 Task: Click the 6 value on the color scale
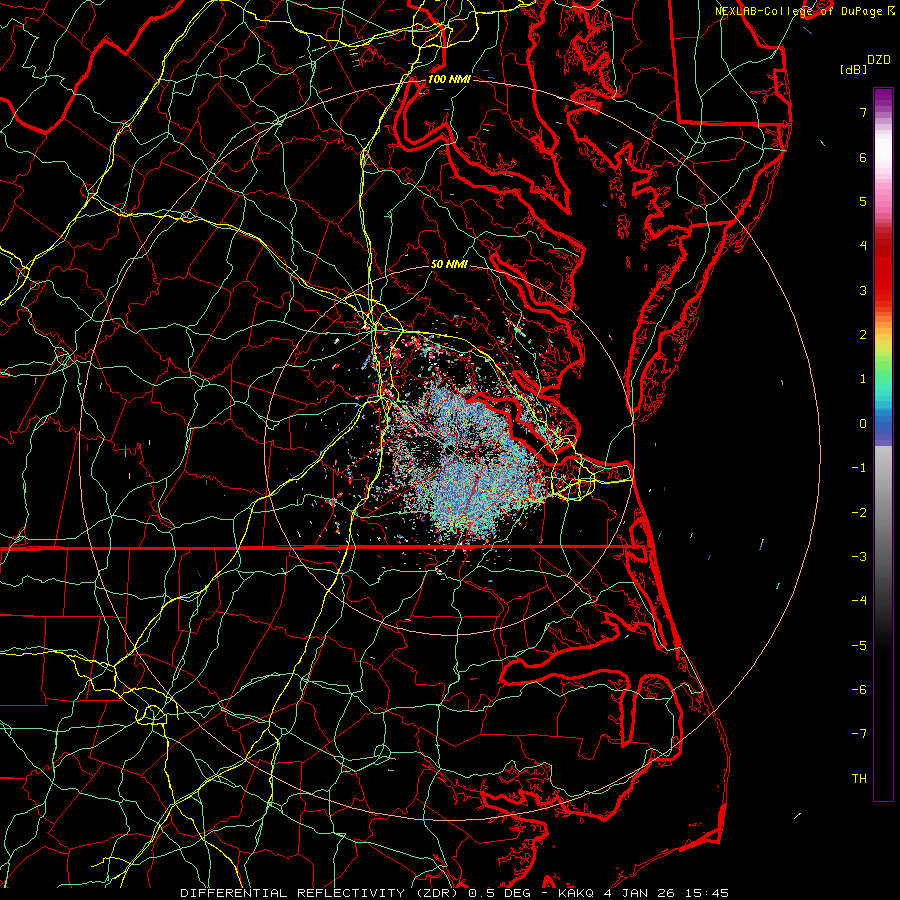[863, 157]
